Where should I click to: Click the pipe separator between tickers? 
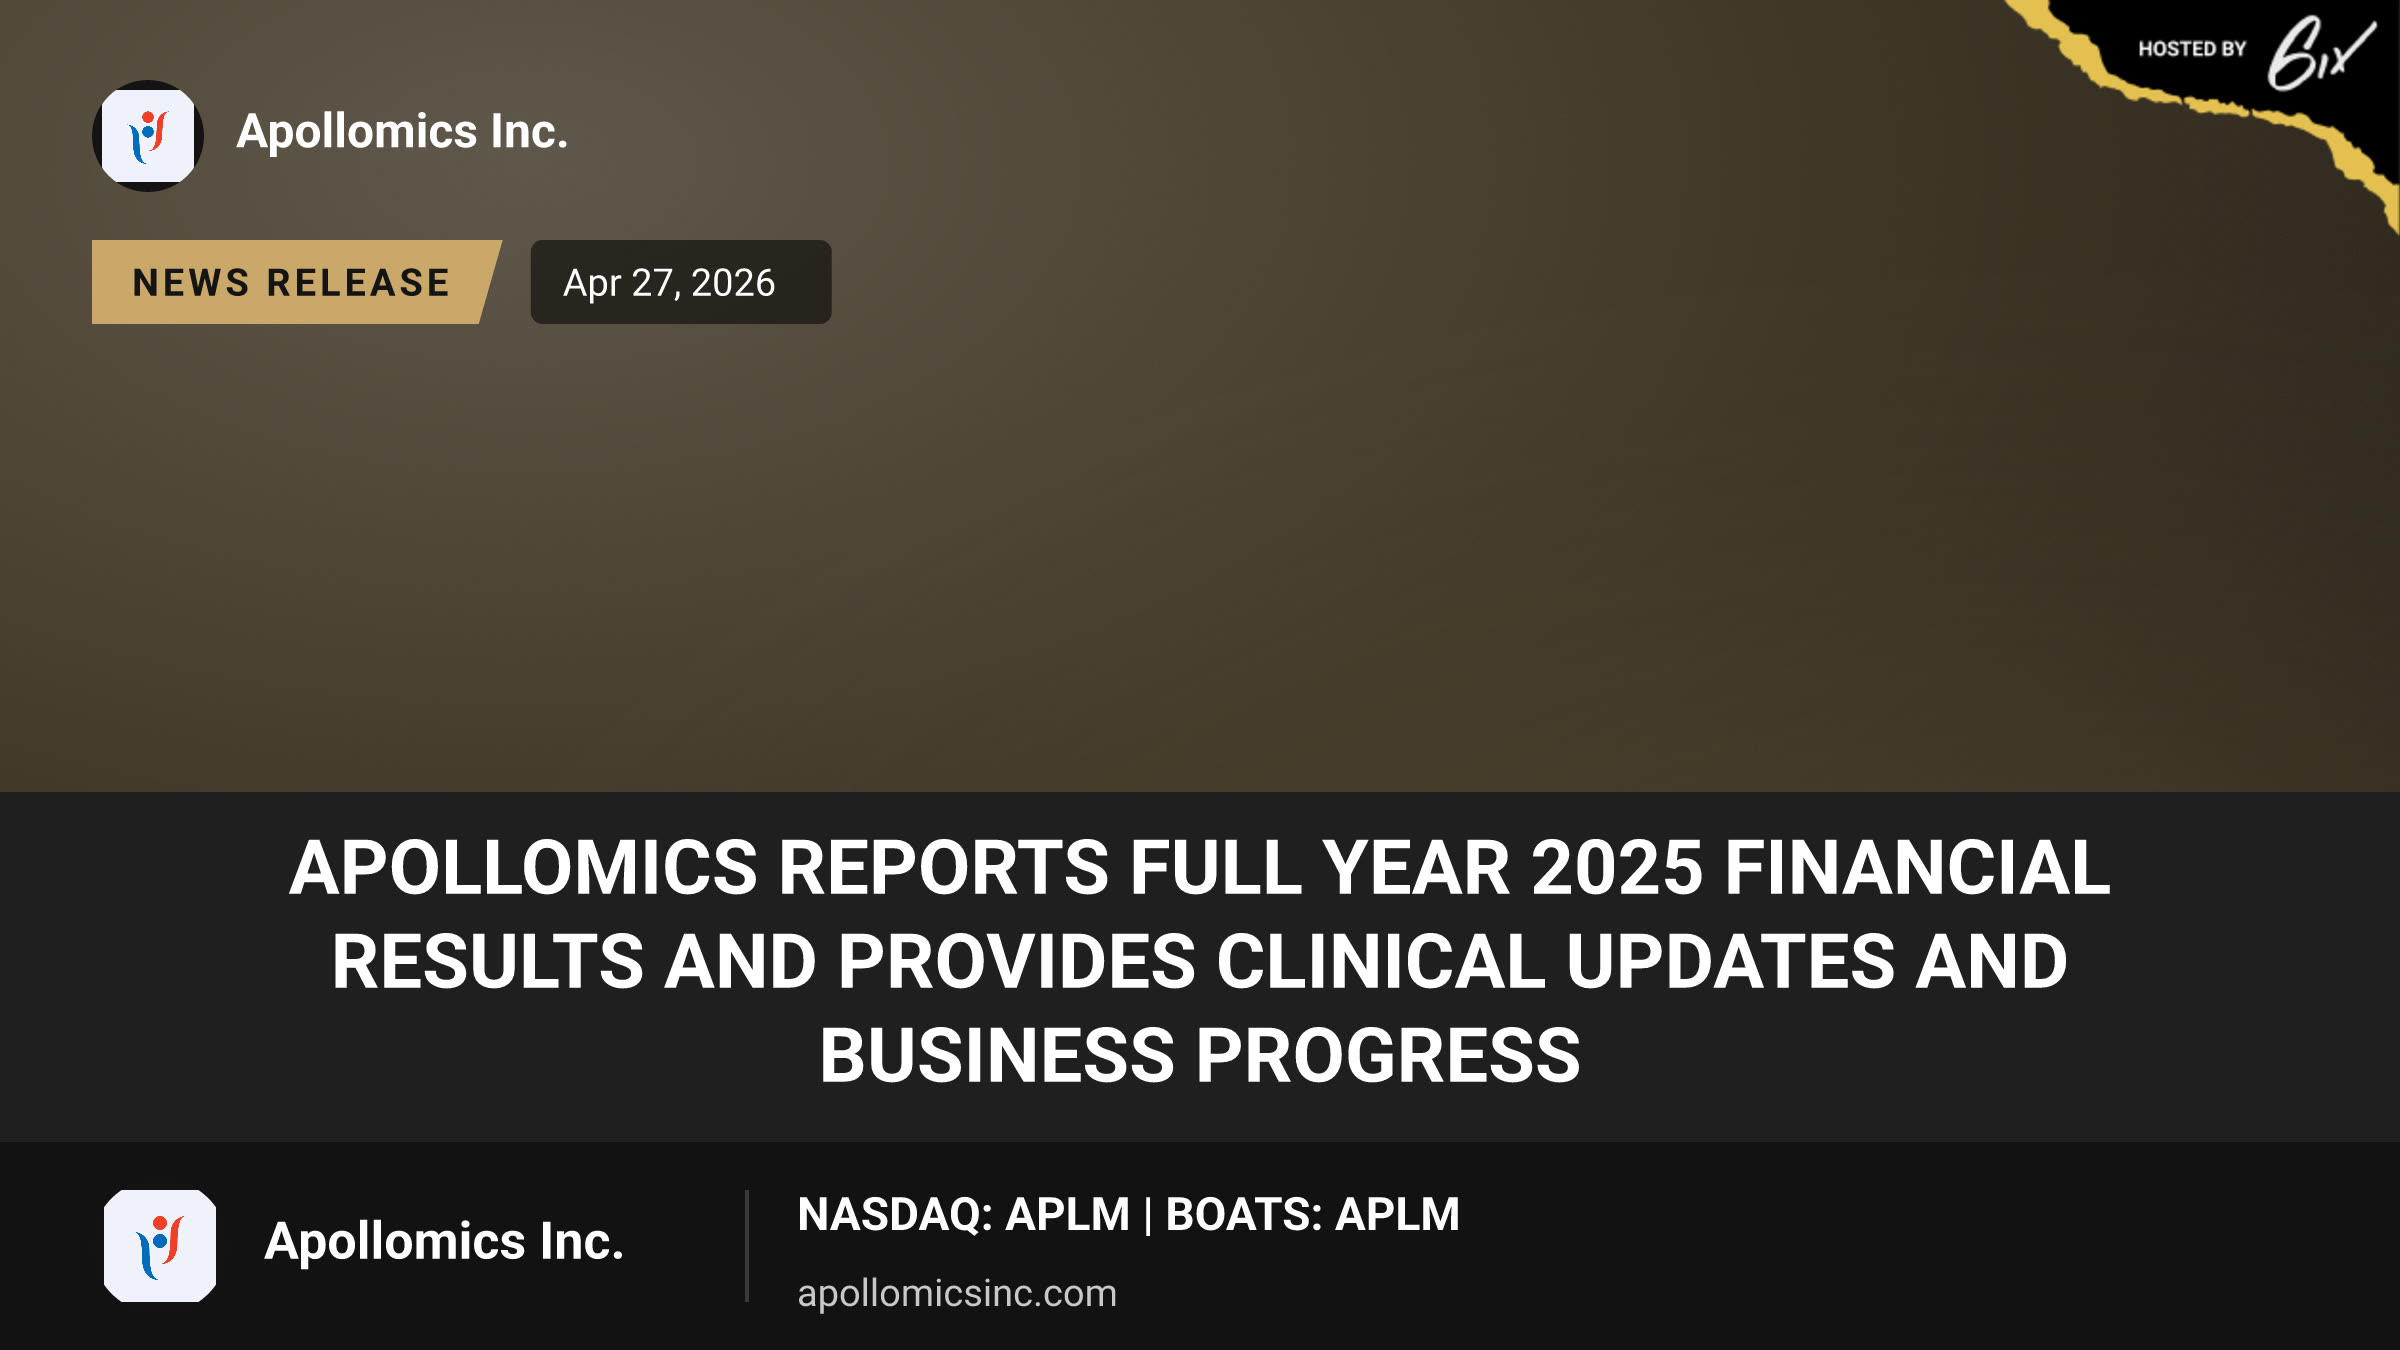pyautogui.click(x=1148, y=1215)
